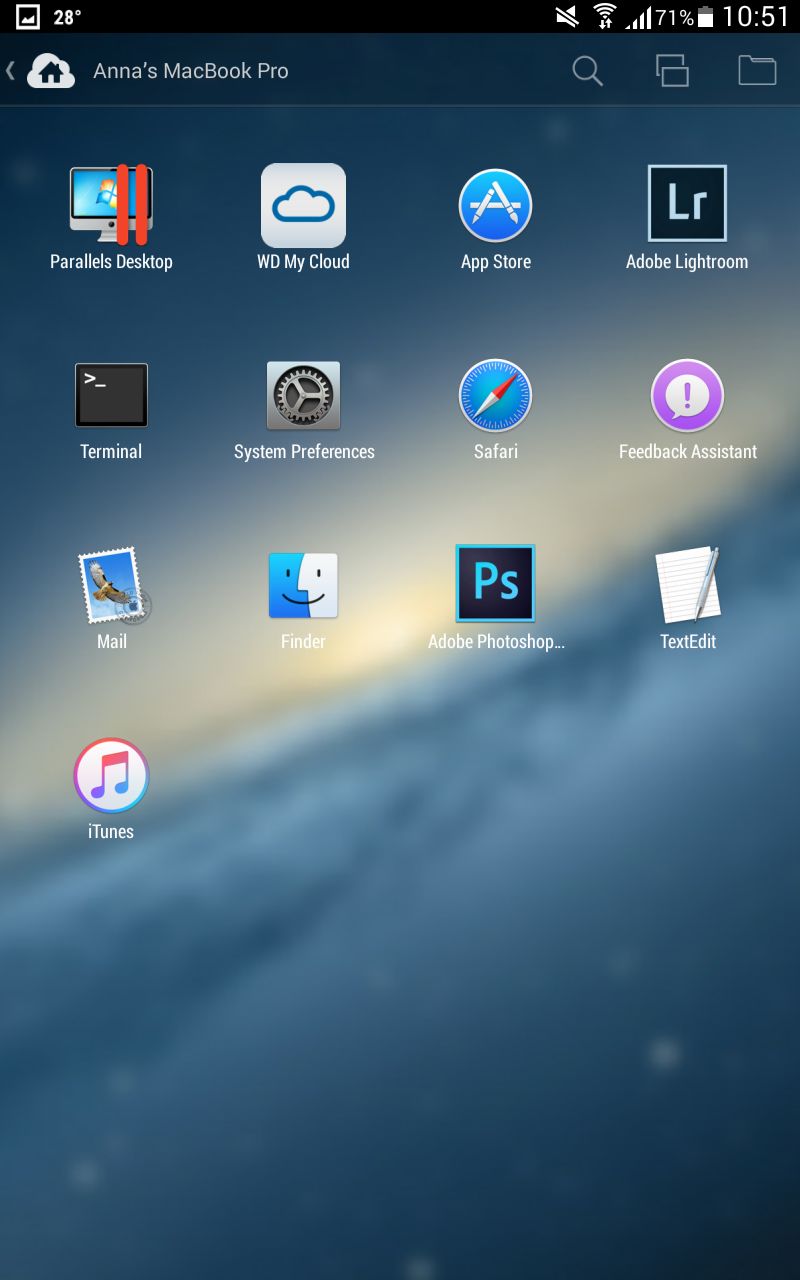The image size is (800, 1280).
Task: Tap the 10:51 clock
Action: point(756,16)
